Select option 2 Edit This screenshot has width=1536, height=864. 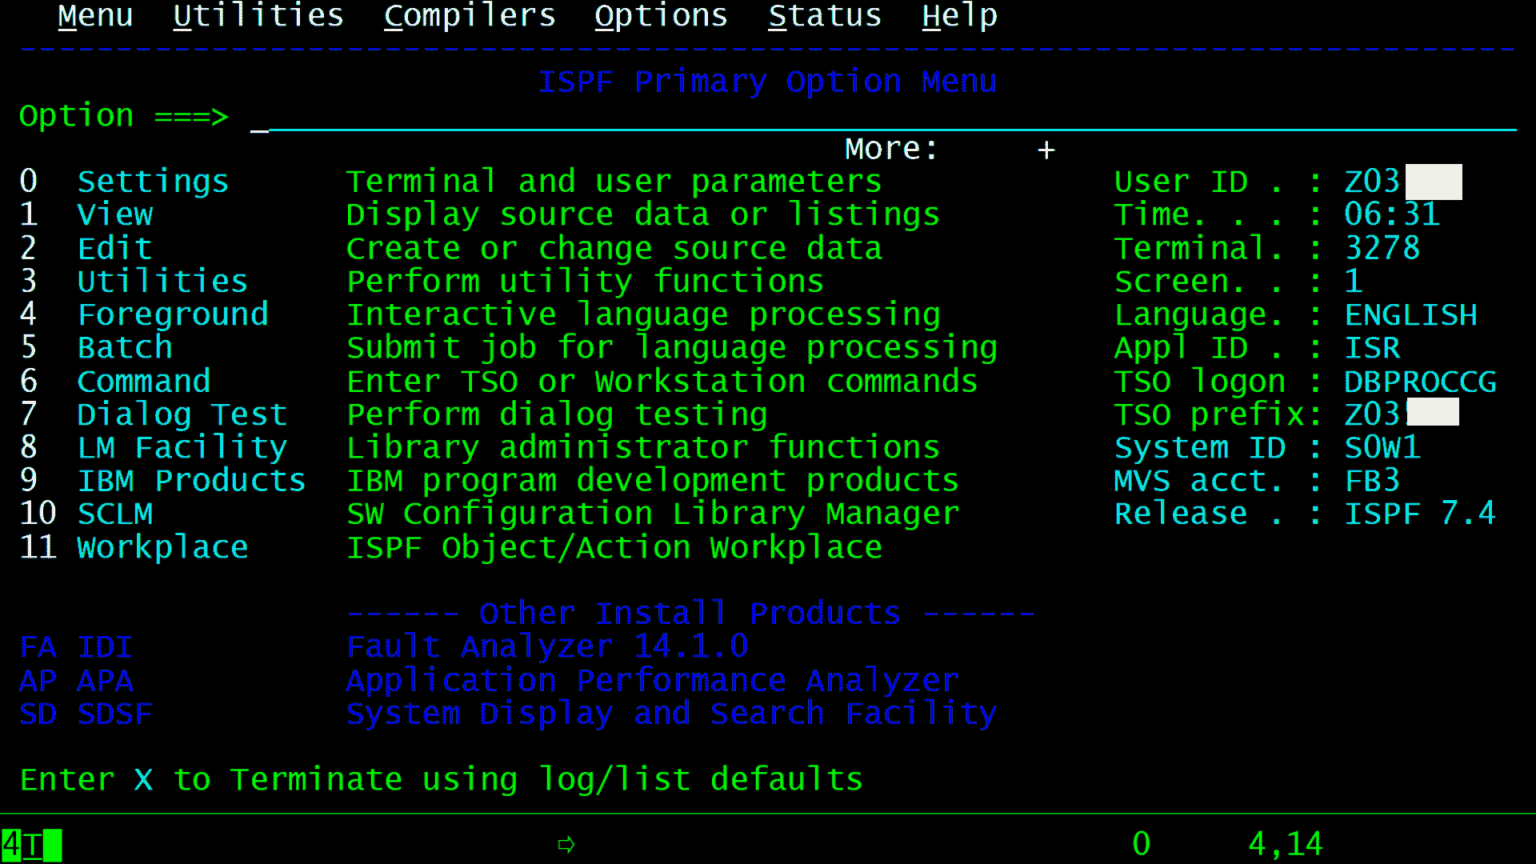click(x=86, y=248)
